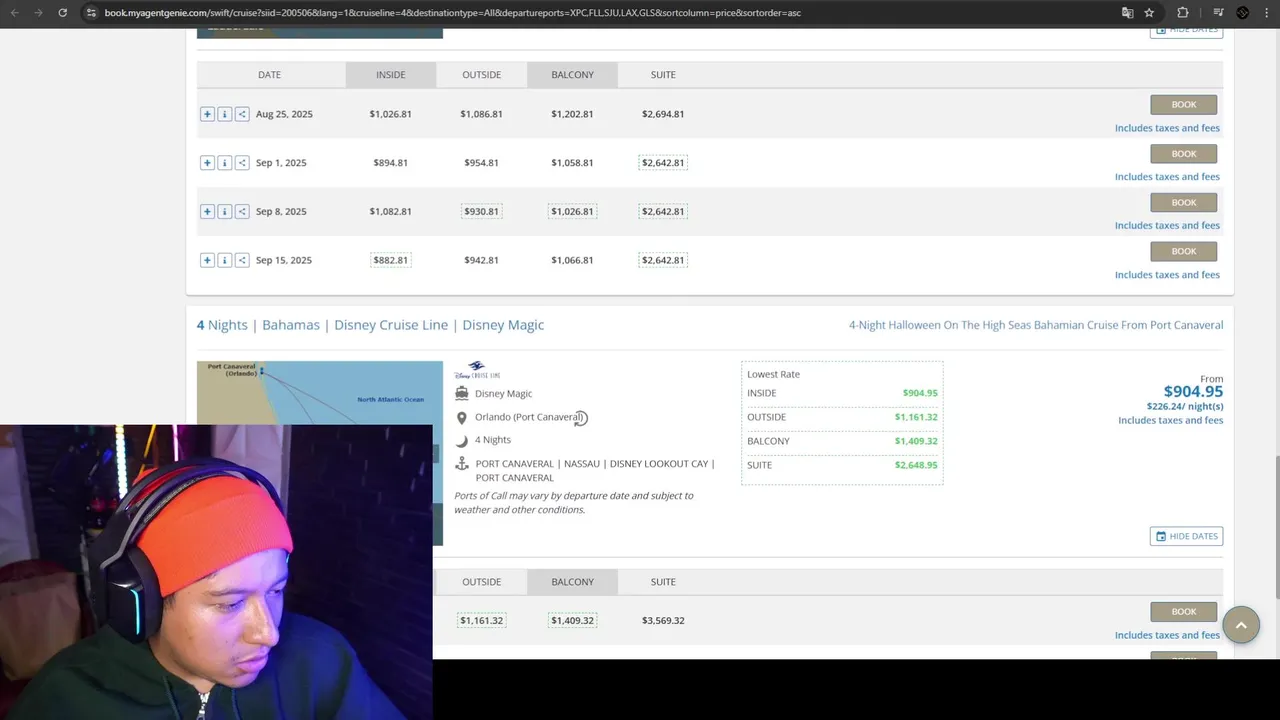Share the Sep 8, 2025 sailing

pos(242,211)
